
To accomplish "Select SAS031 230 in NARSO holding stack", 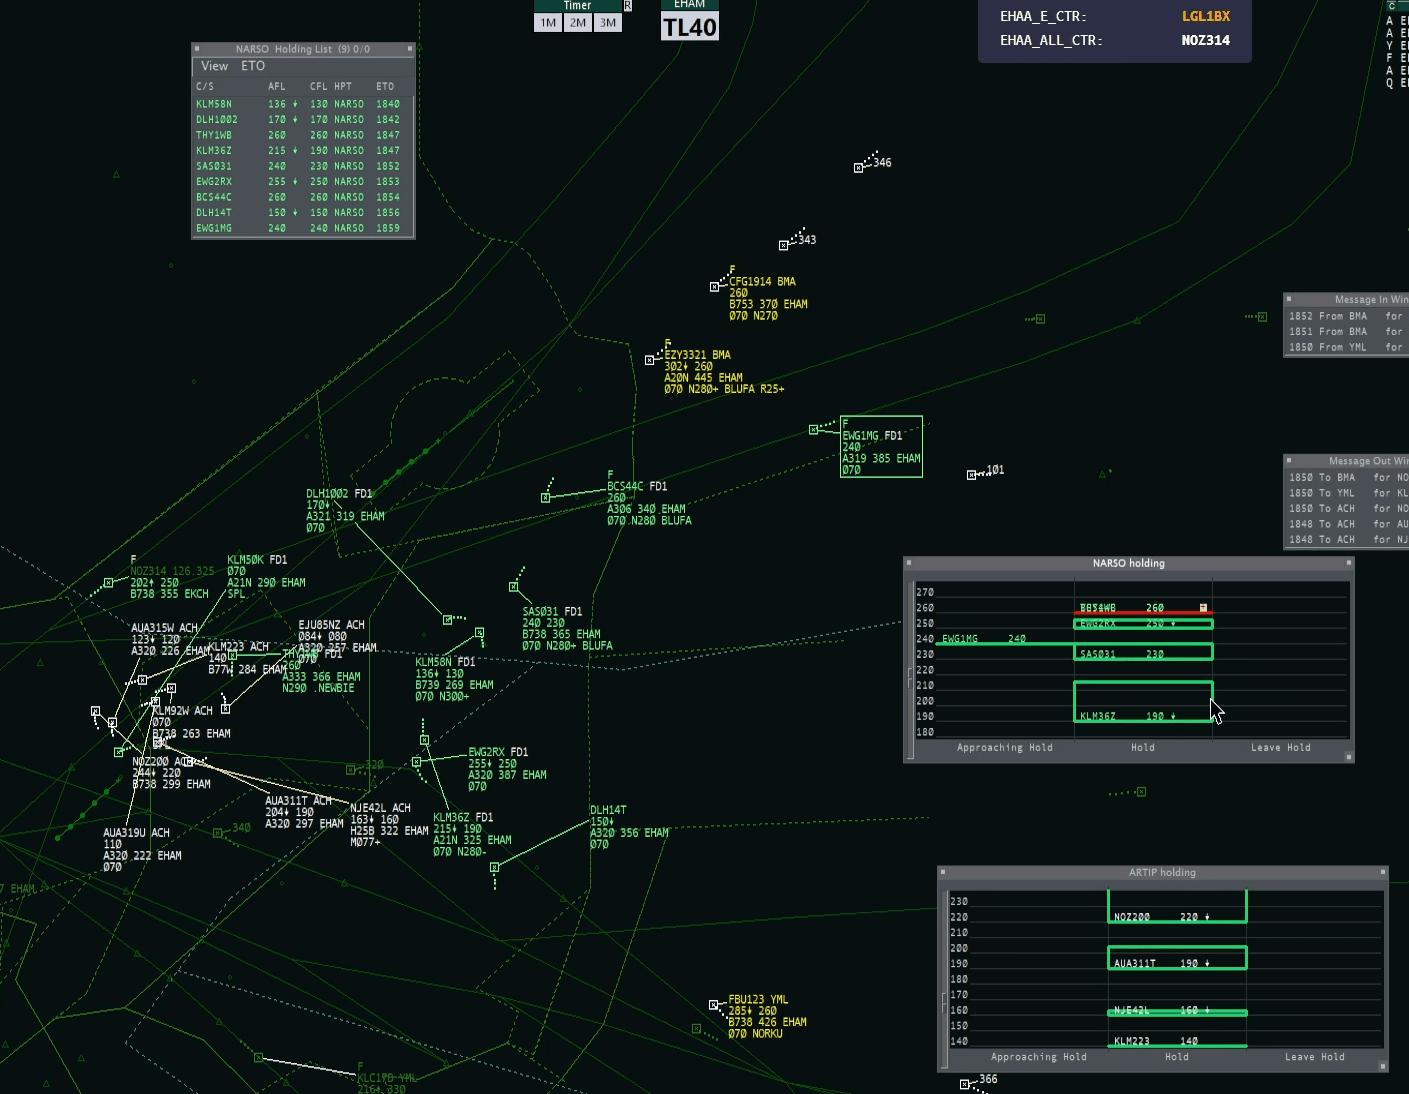I will pyautogui.click(x=1143, y=653).
